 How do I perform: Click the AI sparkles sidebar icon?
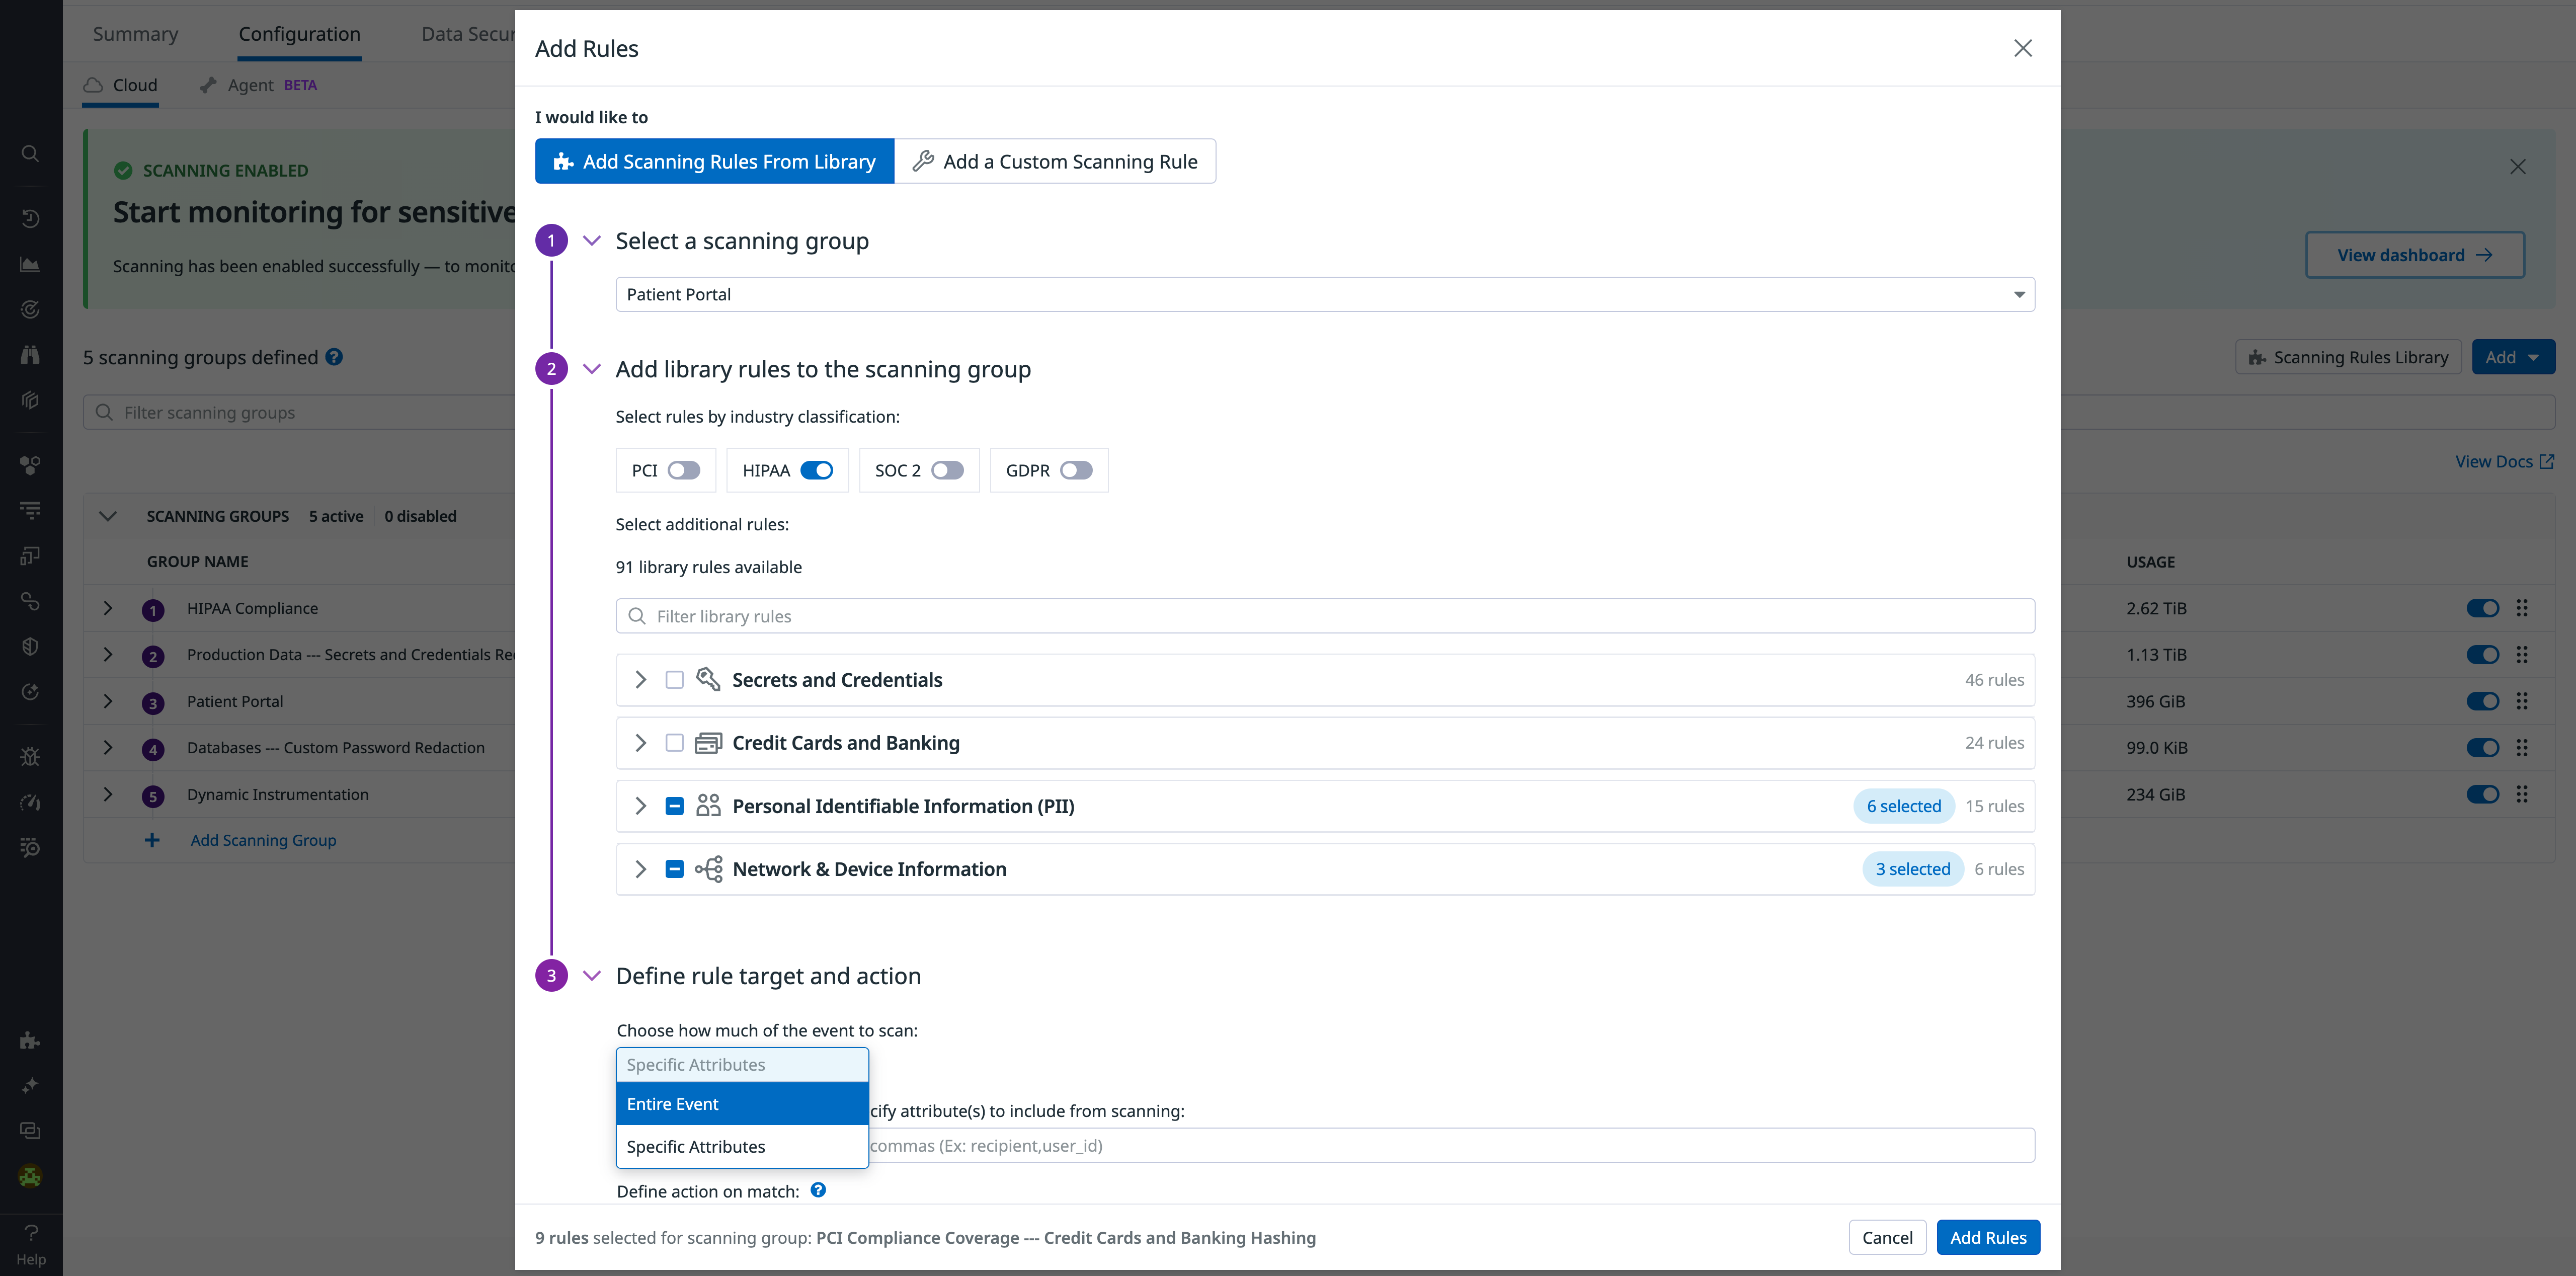(x=30, y=1085)
